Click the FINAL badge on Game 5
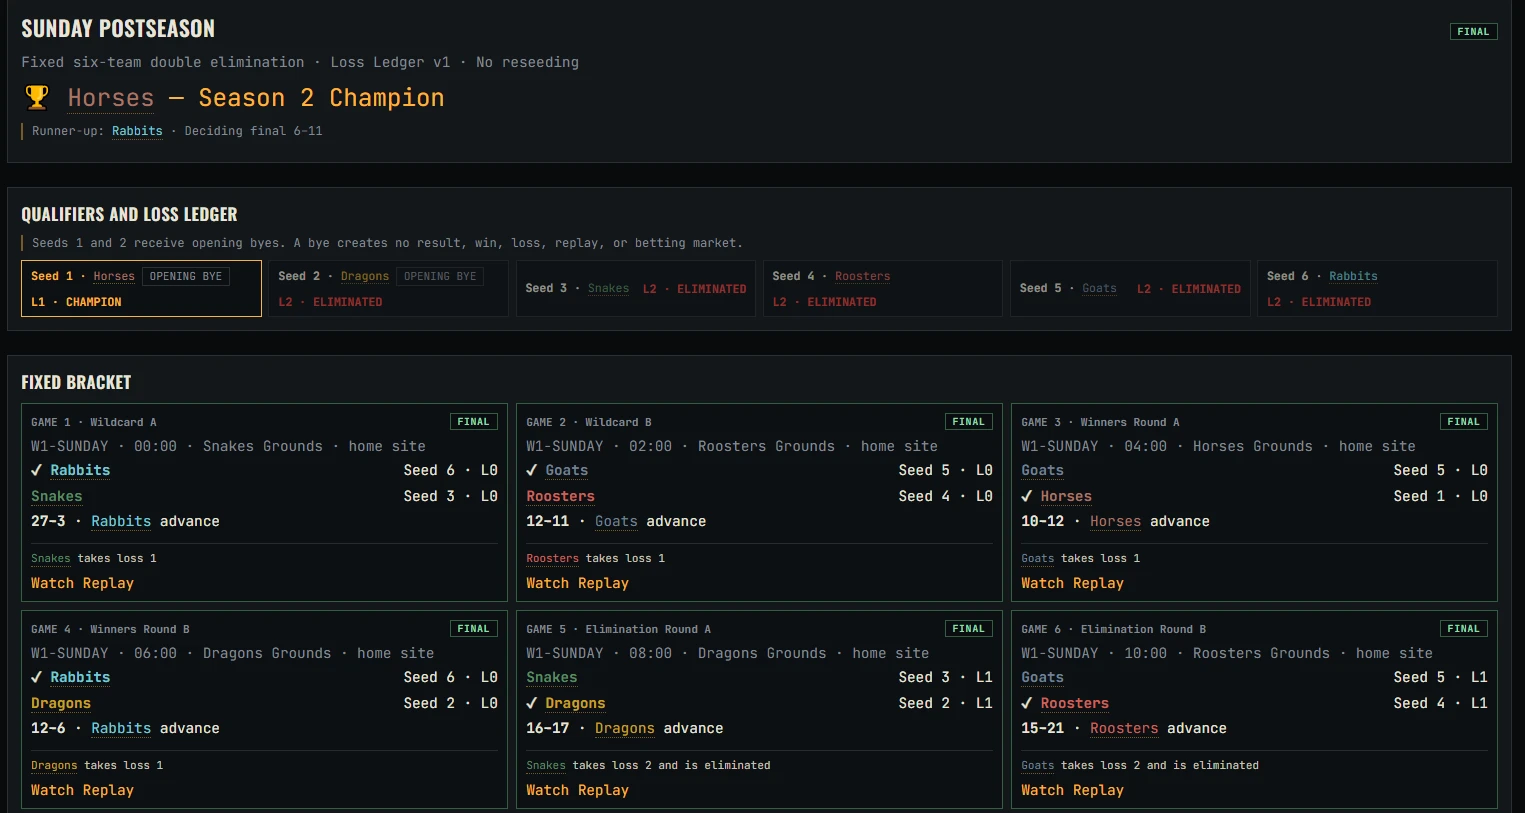The image size is (1525, 813). tap(968, 629)
